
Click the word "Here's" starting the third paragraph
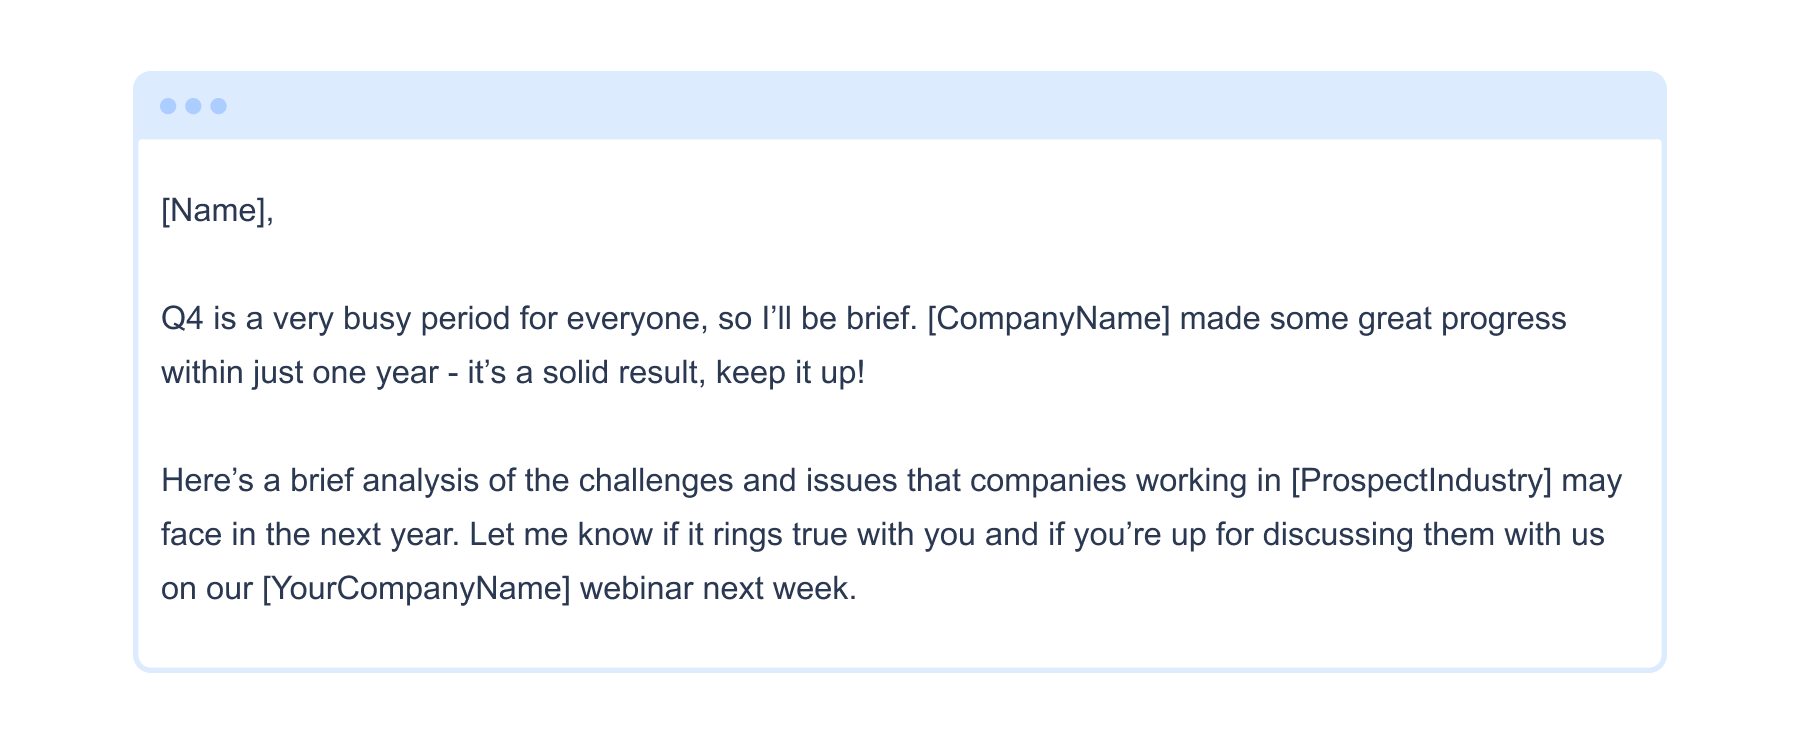[x=207, y=481]
